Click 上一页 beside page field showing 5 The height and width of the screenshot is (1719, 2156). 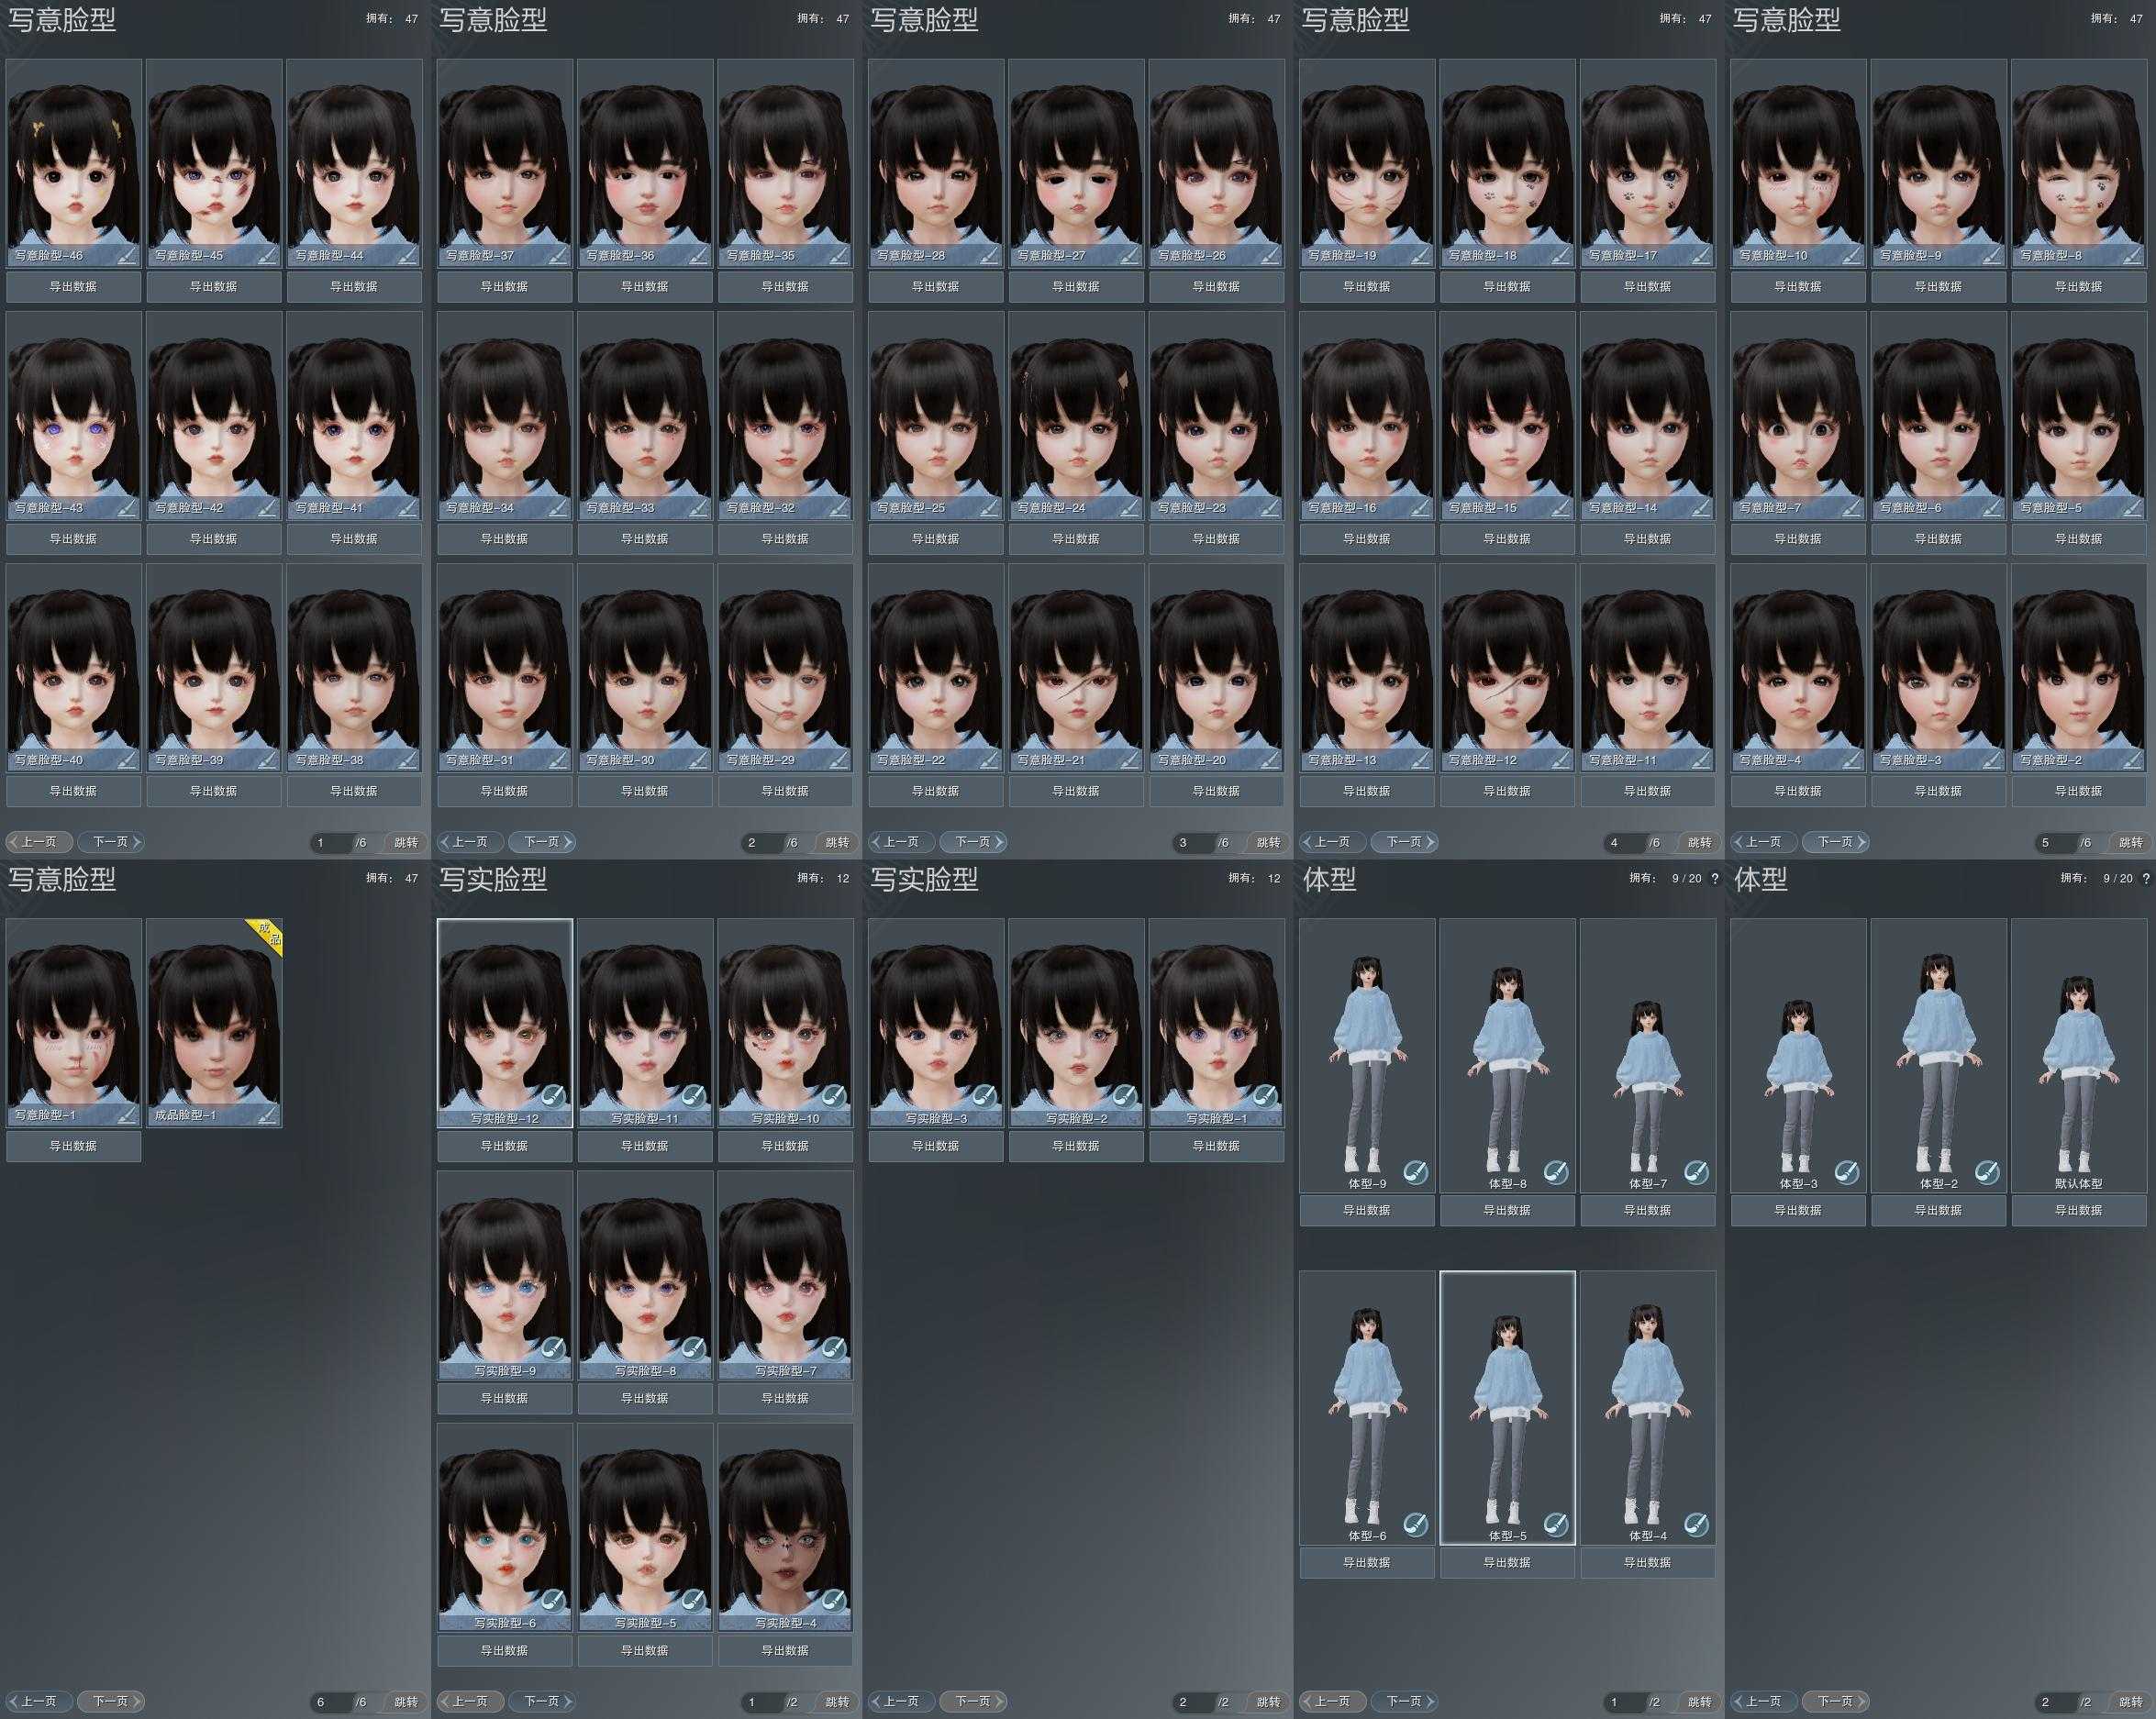pos(1762,843)
